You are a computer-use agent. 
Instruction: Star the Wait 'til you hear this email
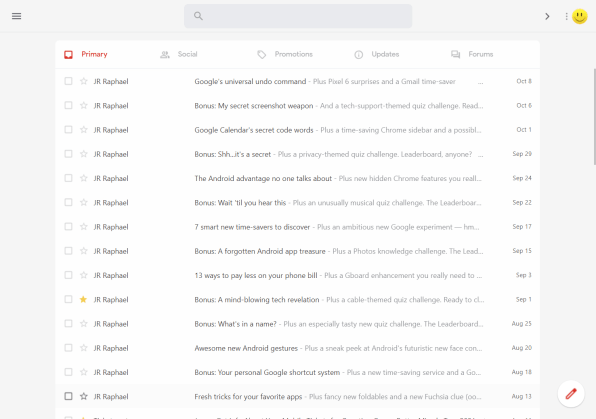[84, 202]
